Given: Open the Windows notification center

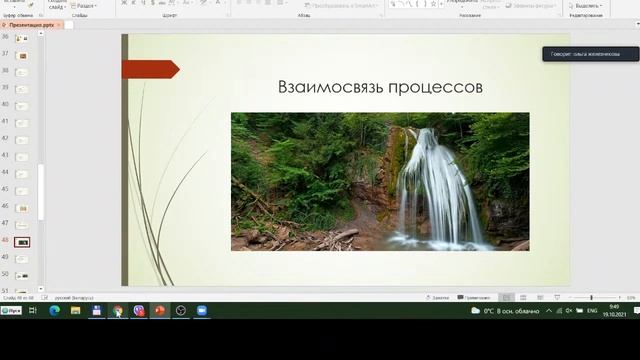Looking at the screenshot, I should (636, 311).
